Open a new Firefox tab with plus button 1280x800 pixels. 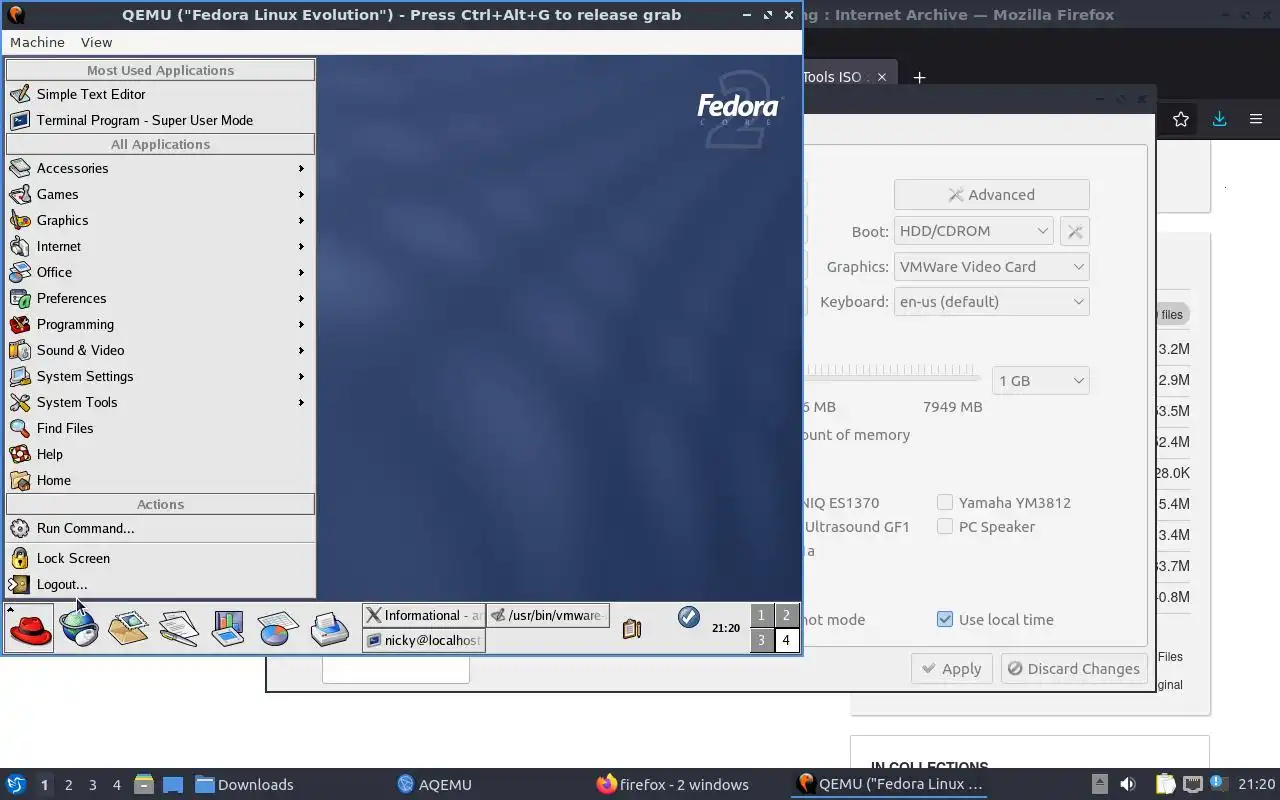[x=919, y=77]
